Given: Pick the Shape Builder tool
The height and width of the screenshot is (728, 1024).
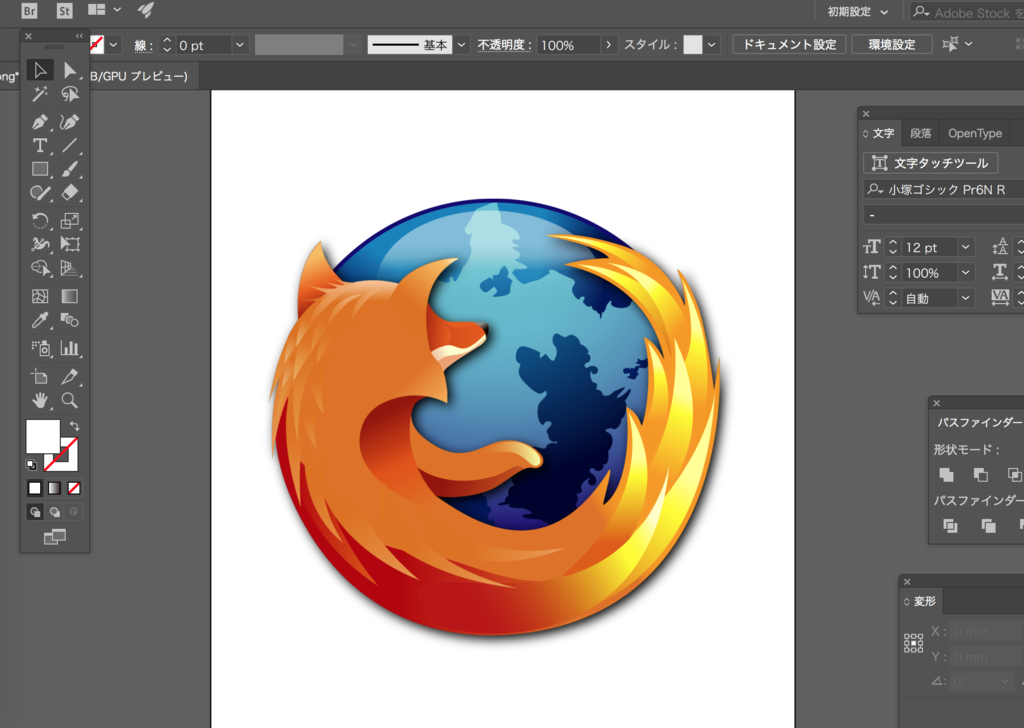Looking at the screenshot, I should coord(40,268).
